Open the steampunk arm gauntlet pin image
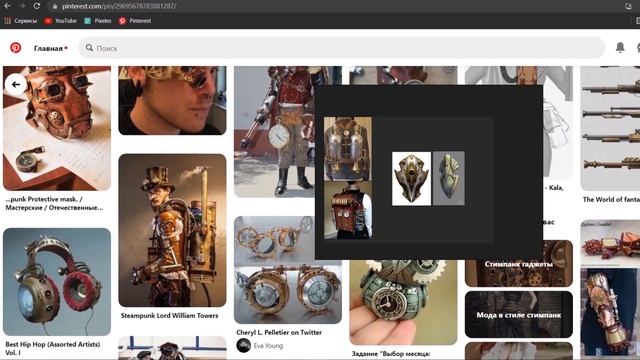Screen dimensions: 640x360 pyautogui.click(x=610, y=312)
